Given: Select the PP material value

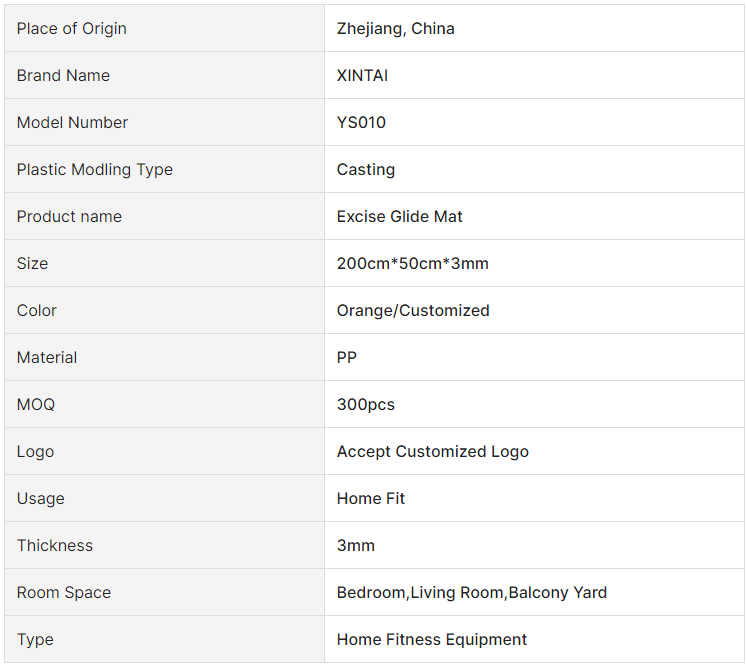Looking at the screenshot, I should (x=347, y=357).
